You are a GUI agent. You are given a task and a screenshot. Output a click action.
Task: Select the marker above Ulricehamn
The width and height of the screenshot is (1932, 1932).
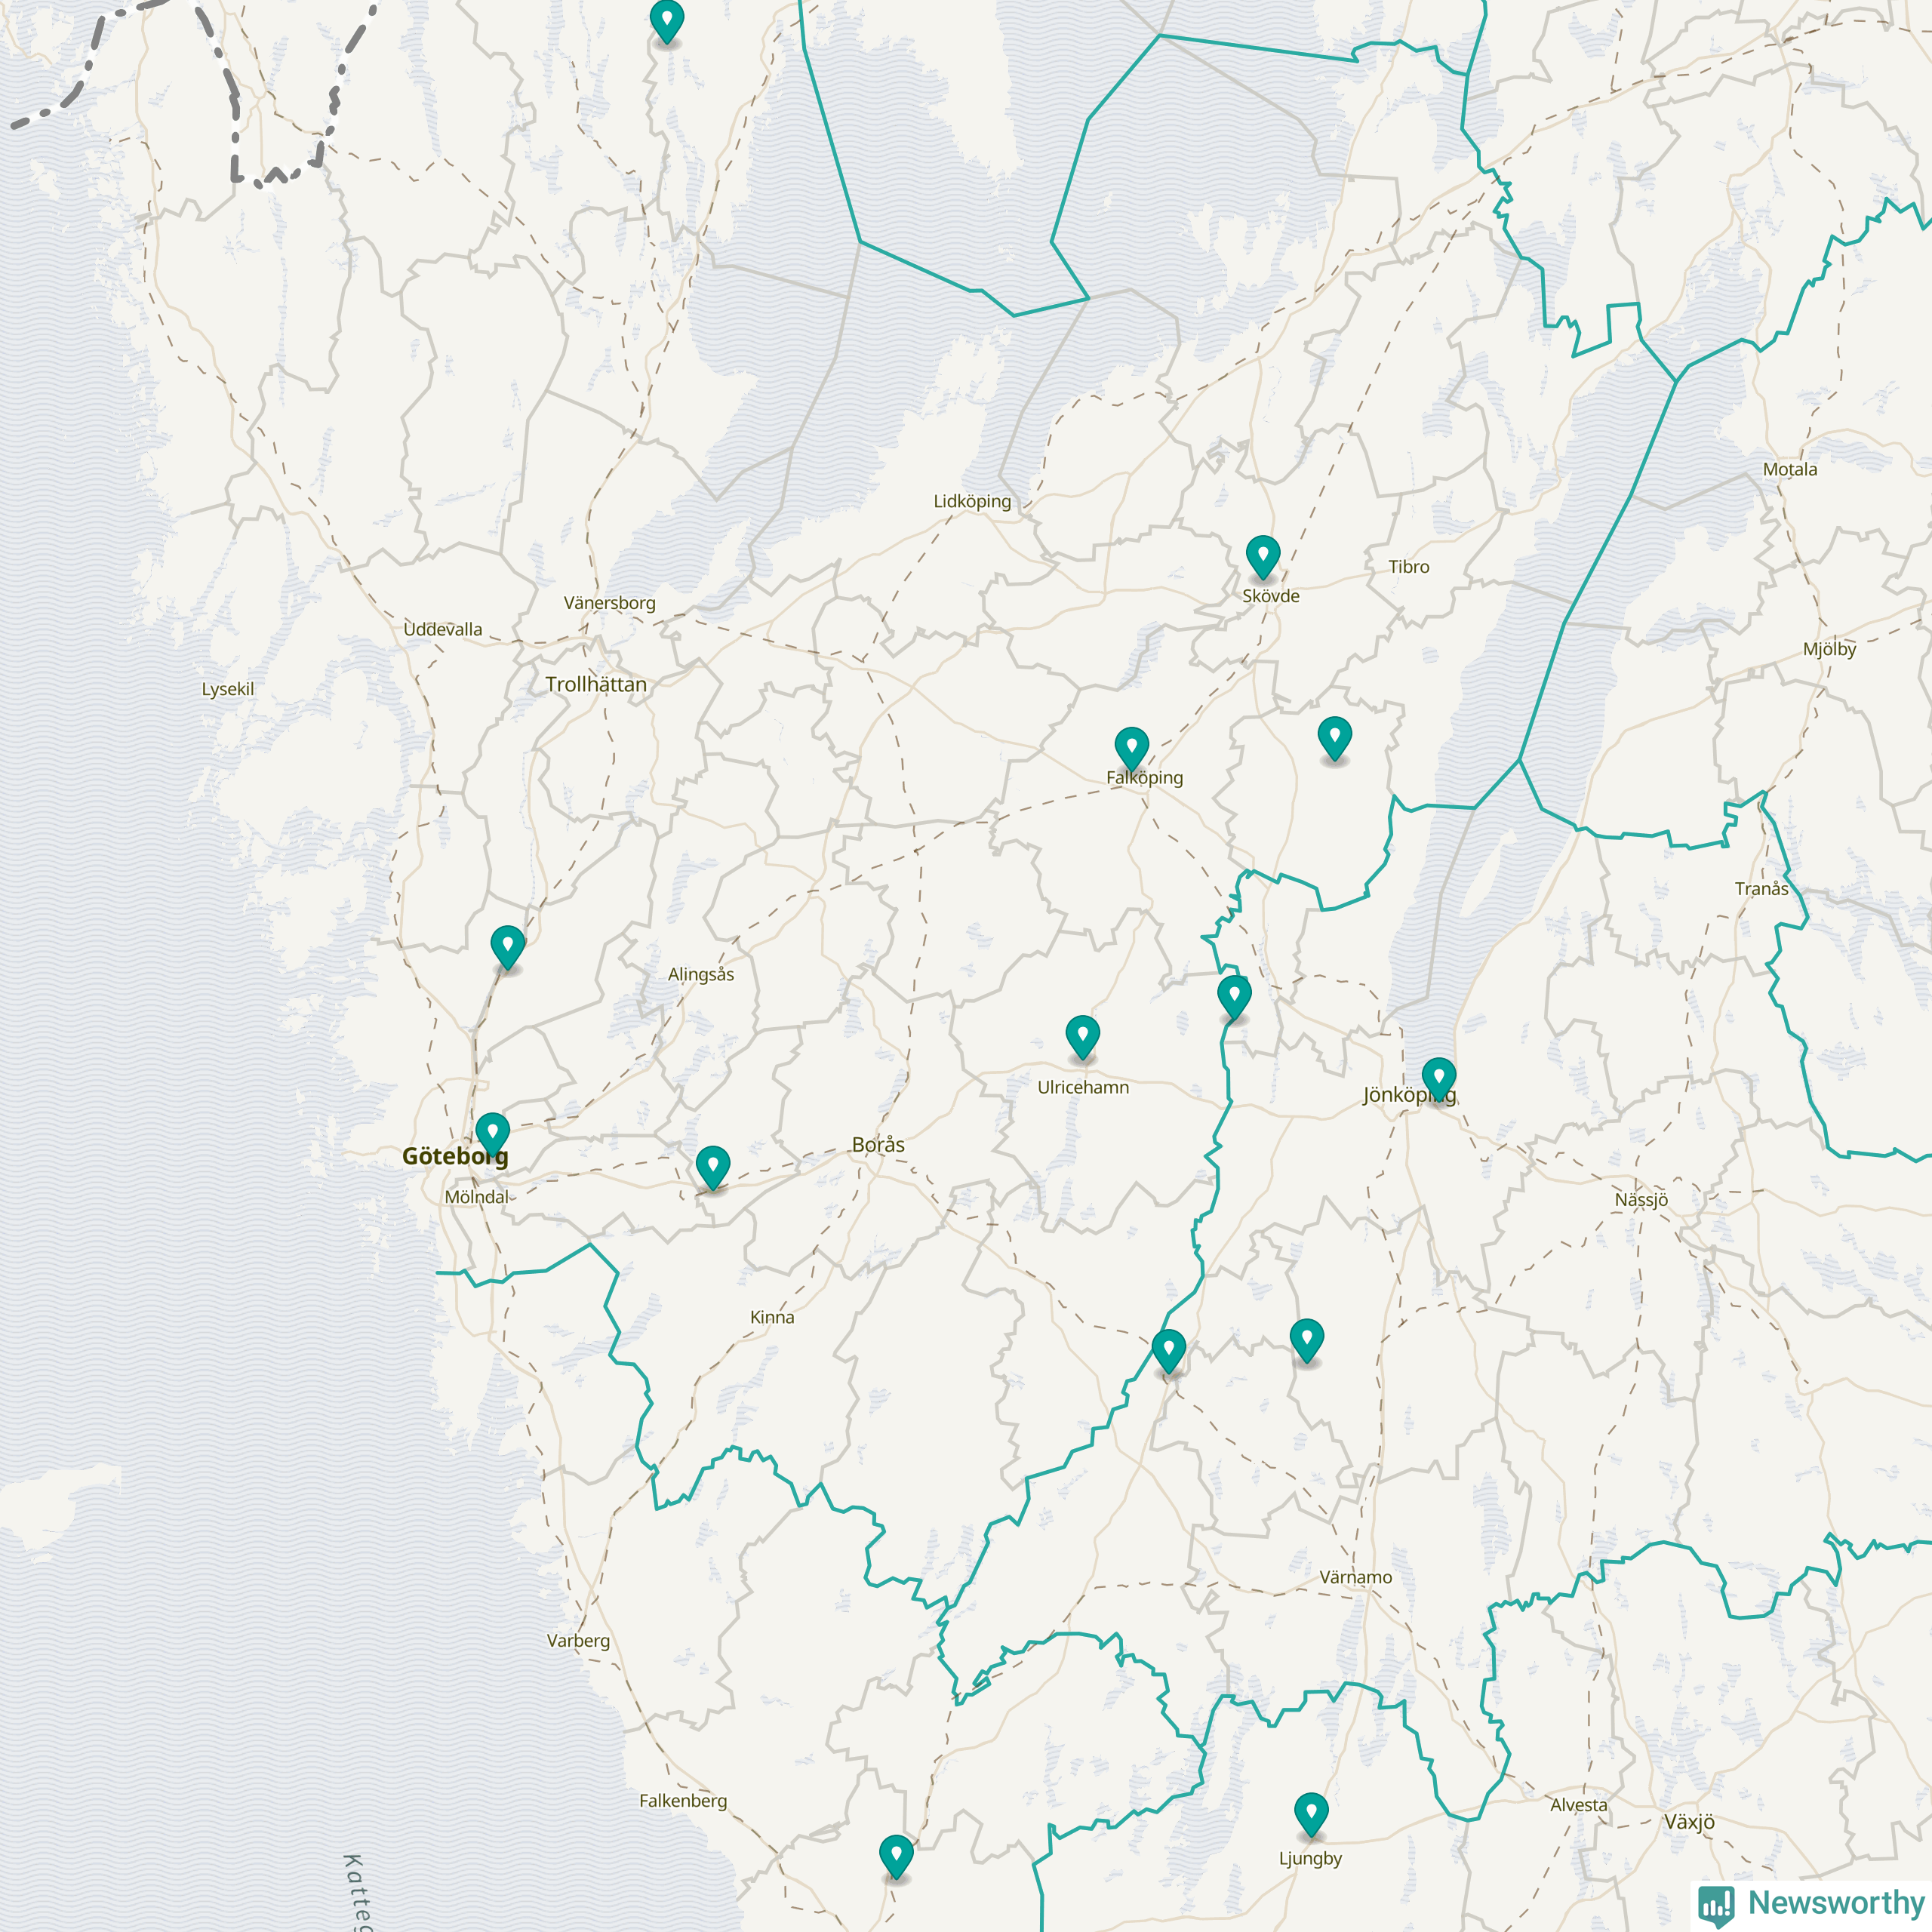1082,1035
